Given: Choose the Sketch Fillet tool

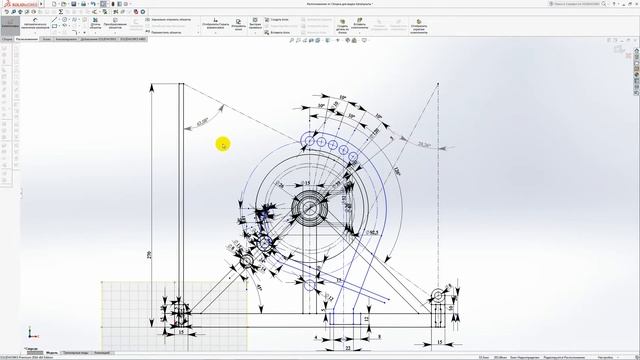Looking at the screenshot, I should pos(75,32).
